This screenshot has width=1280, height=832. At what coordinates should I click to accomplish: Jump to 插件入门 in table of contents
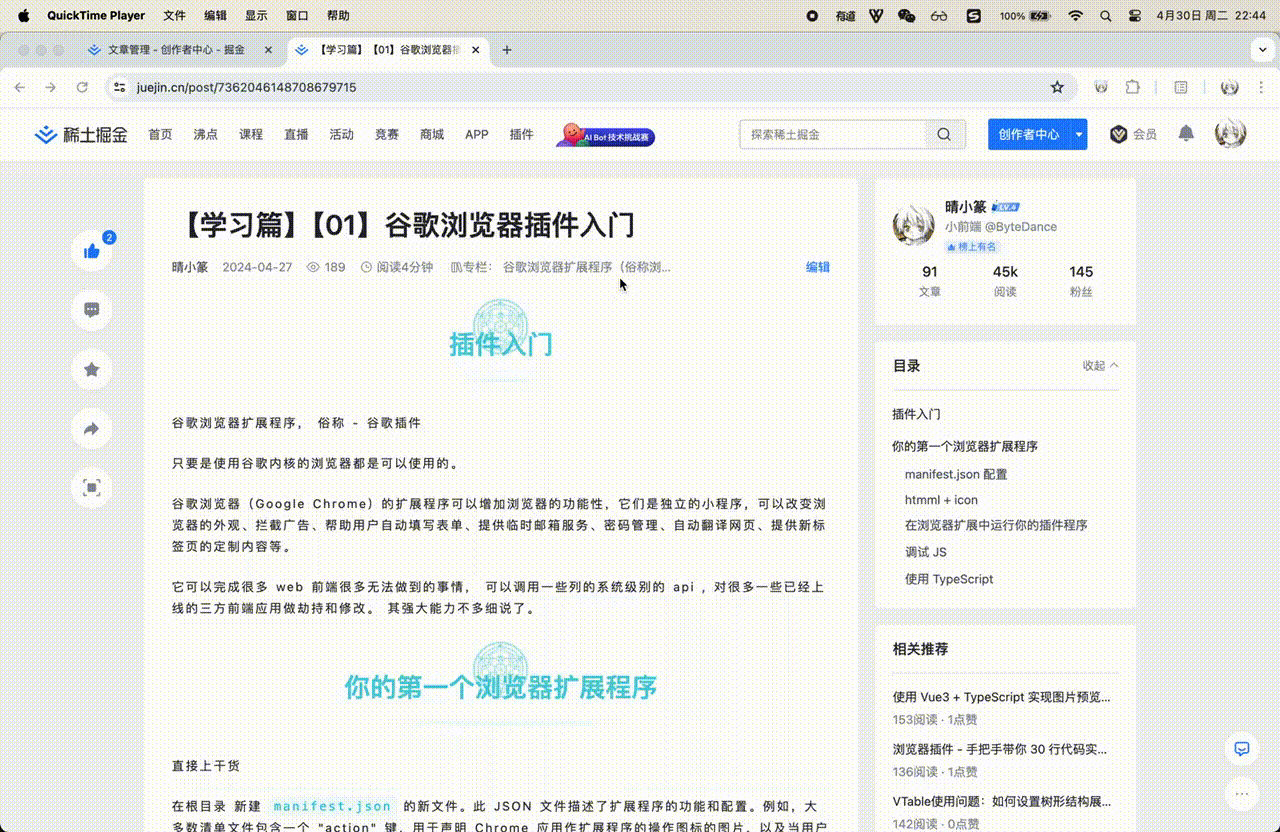coord(916,414)
